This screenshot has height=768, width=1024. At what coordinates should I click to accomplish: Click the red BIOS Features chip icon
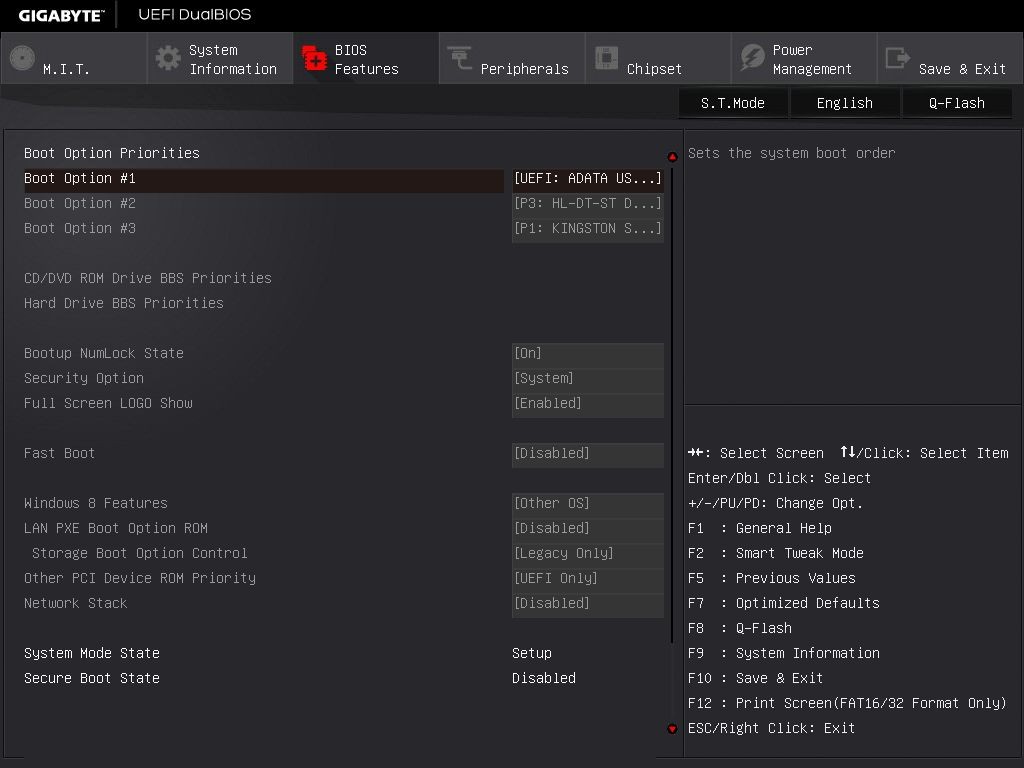pos(314,58)
